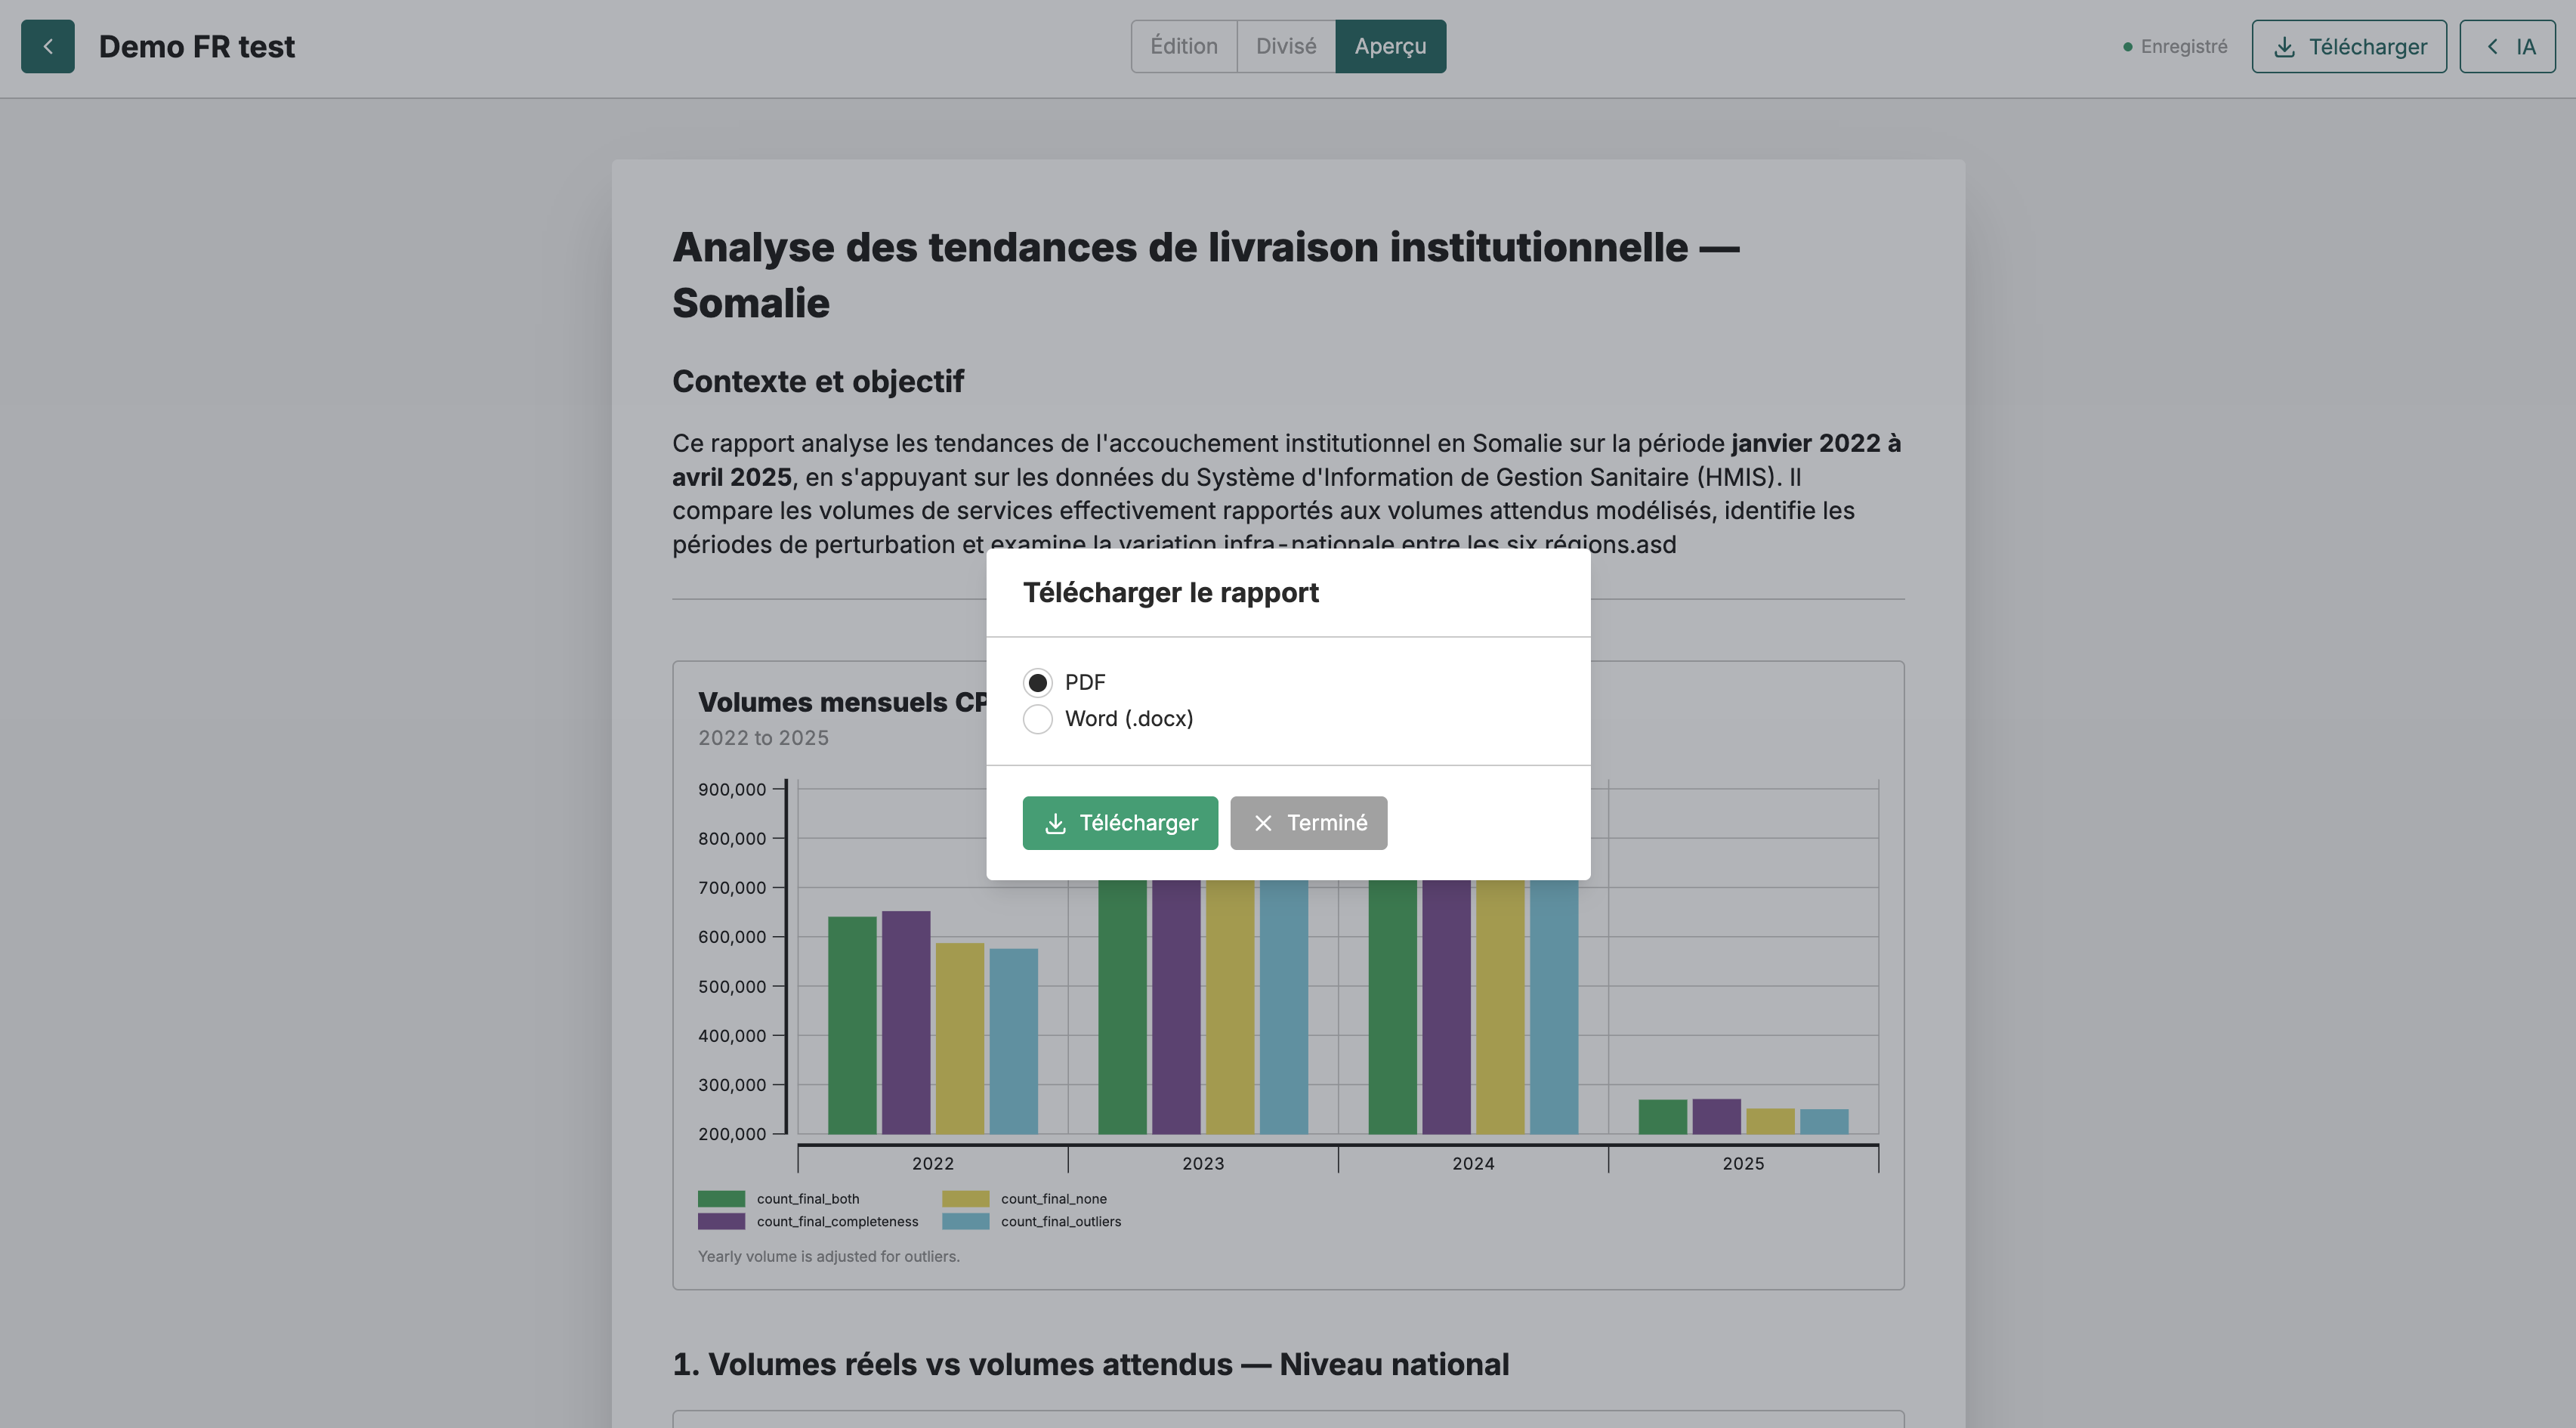The height and width of the screenshot is (1428, 2576).
Task: Select the PDF radio option
Action: [1037, 683]
